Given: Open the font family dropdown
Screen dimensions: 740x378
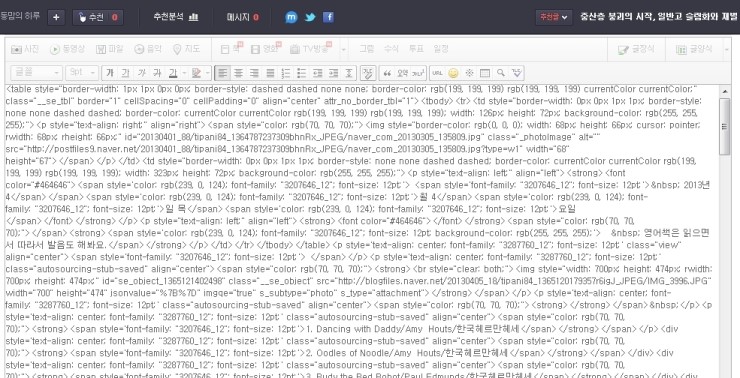Looking at the screenshot, I should (36, 73).
